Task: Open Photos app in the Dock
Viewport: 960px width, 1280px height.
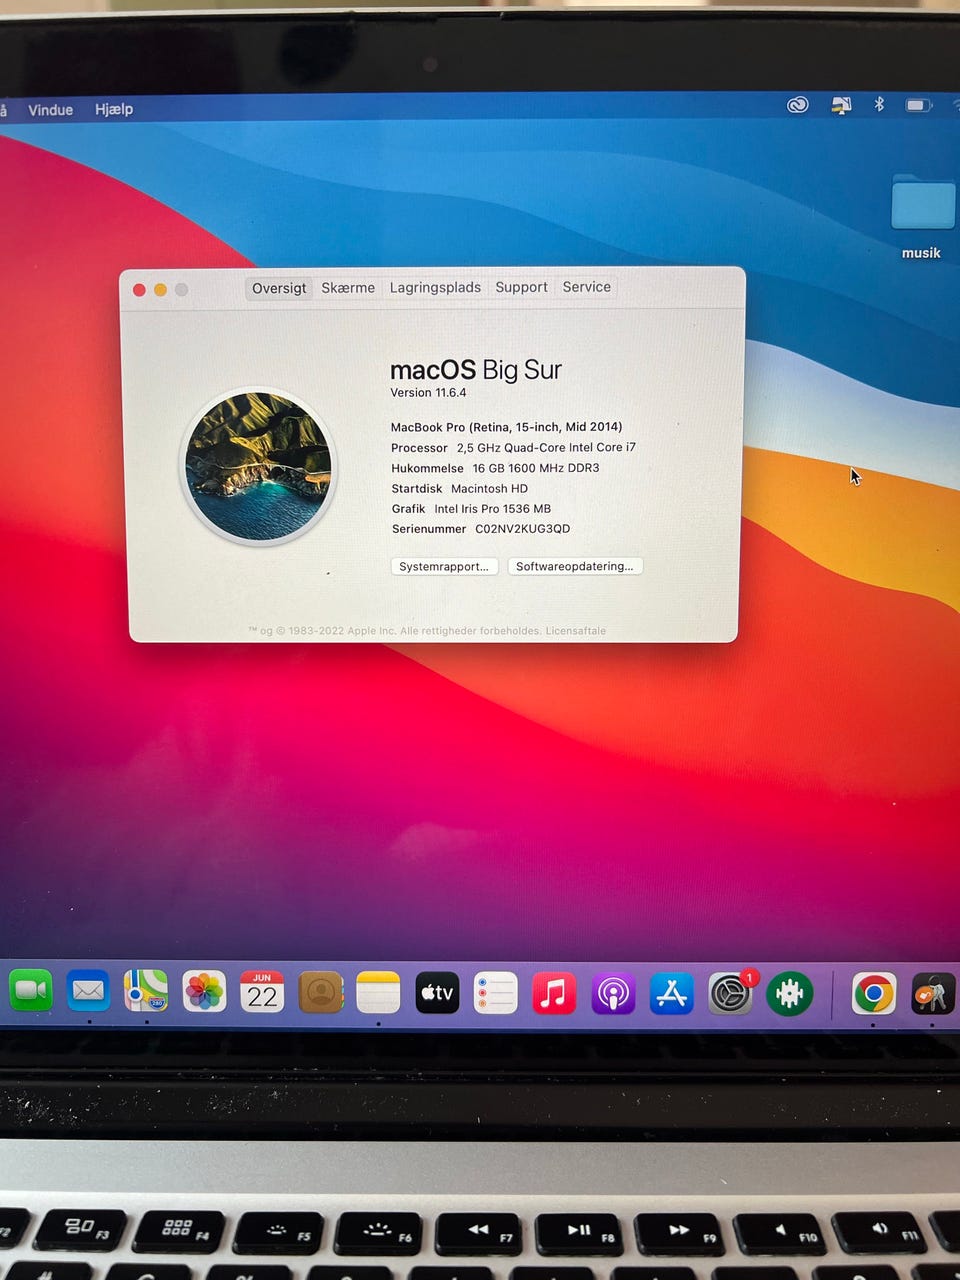Action: 204,992
